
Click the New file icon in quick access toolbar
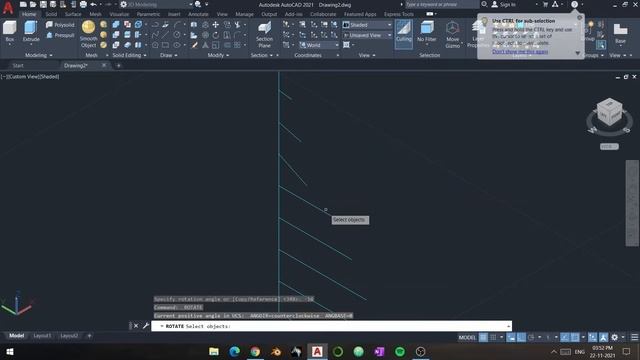(x=23, y=4)
